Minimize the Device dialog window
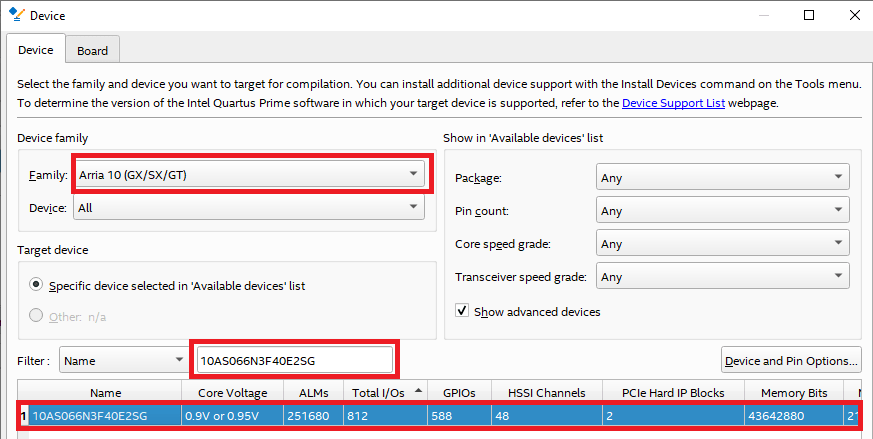The image size is (873, 439). (x=763, y=15)
